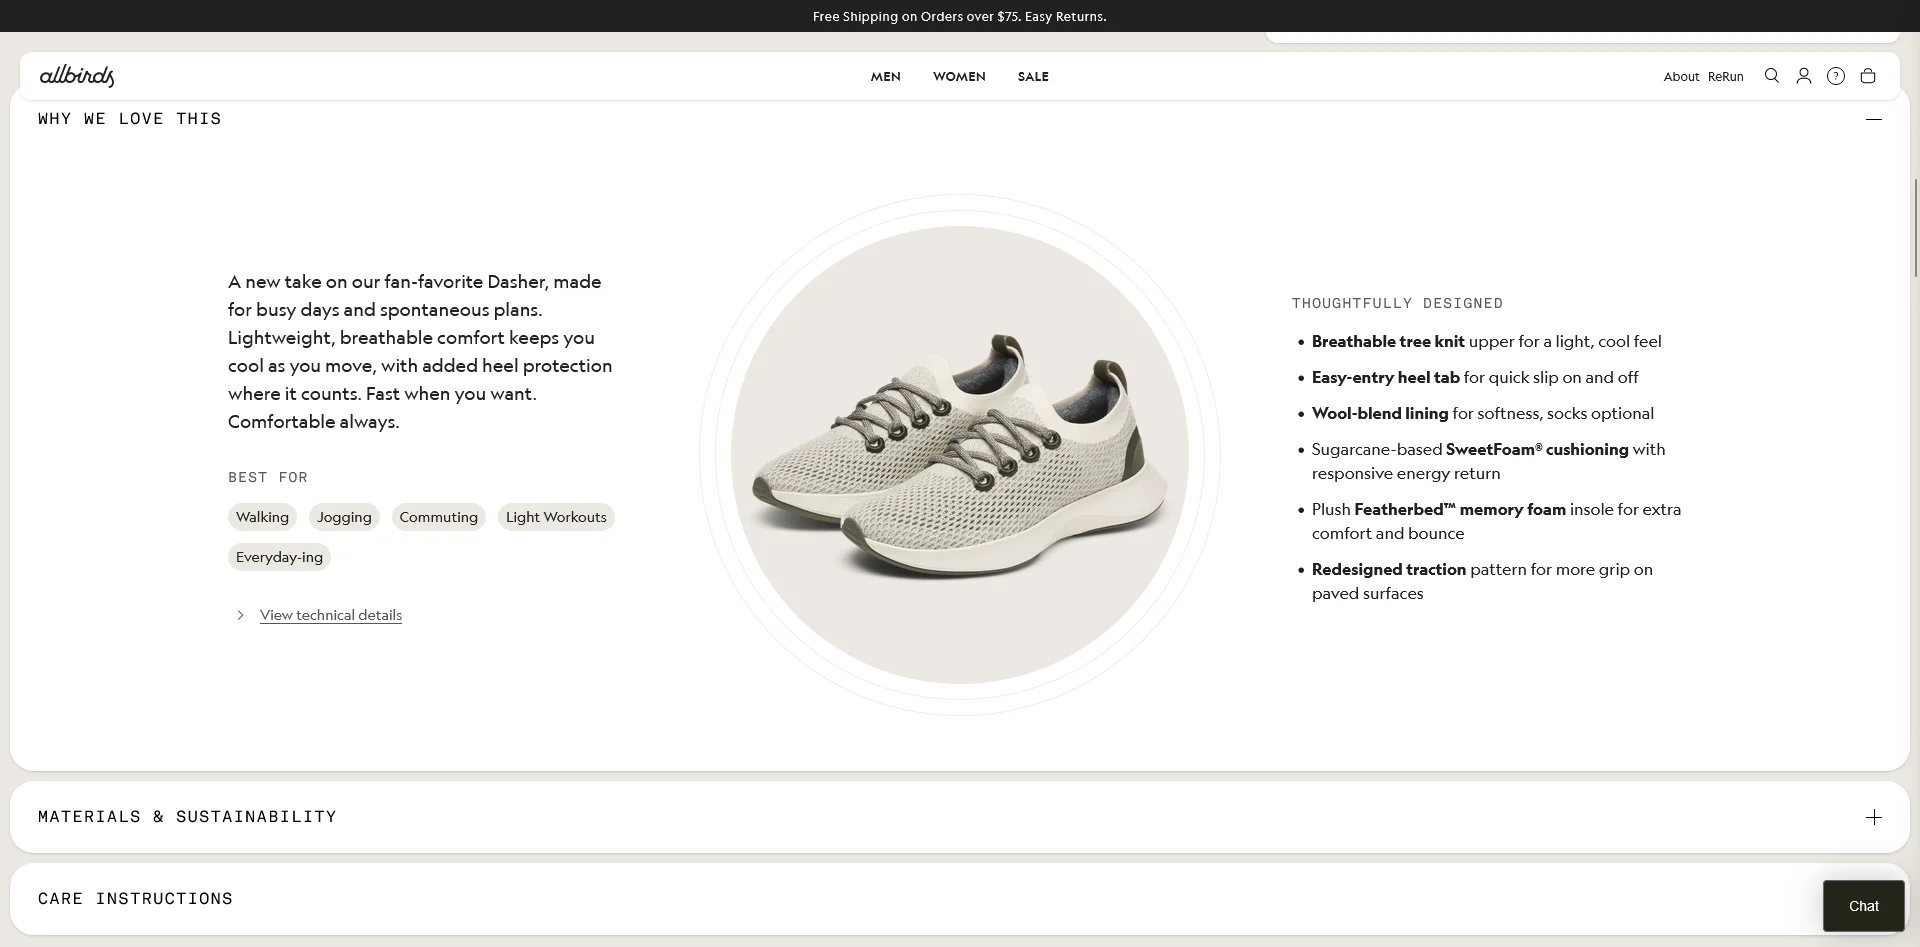This screenshot has width=1920, height=947.
Task: Click the Jogging tag
Action: pyautogui.click(x=344, y=517)
